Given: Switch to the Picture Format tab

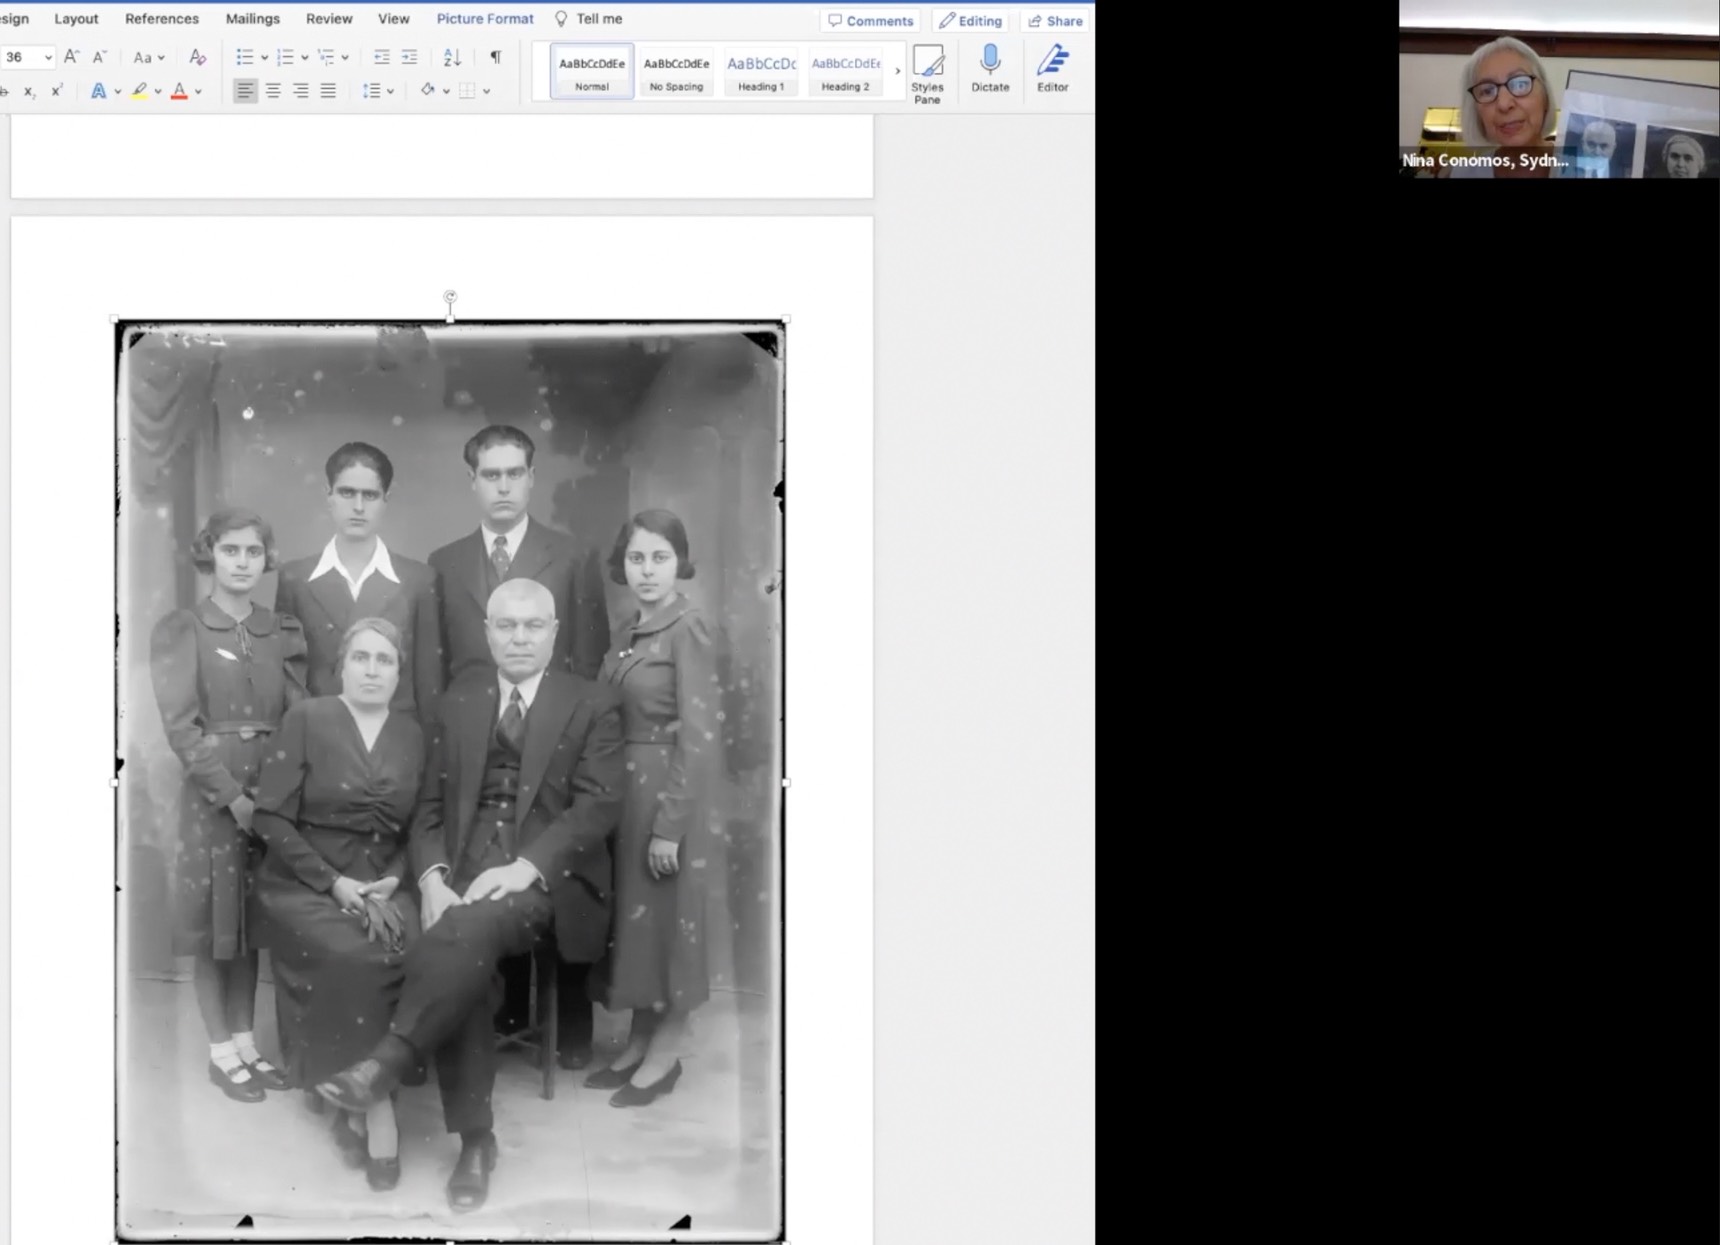Looking at the screenshot, I should 484,19.
